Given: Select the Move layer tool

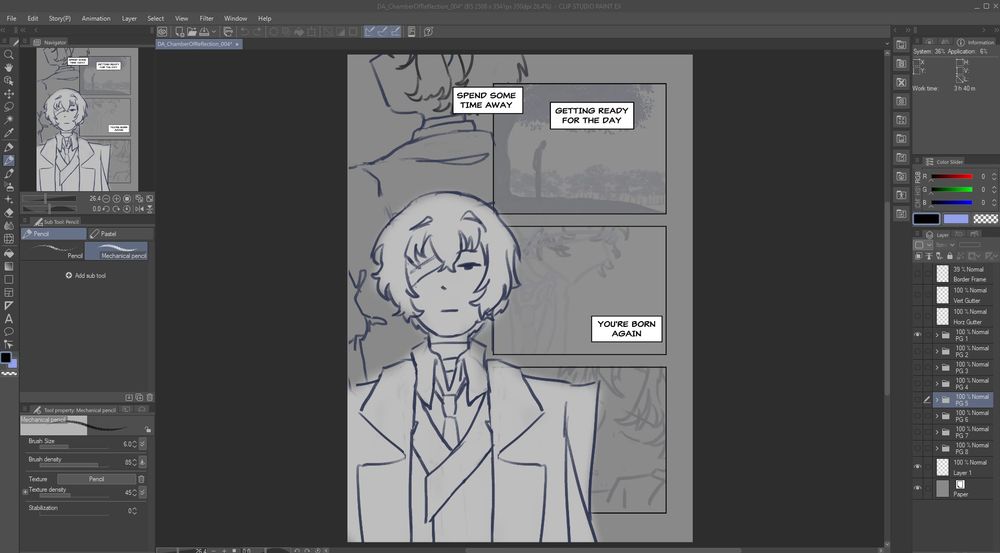Looking at the screenshot, I should 9,94.
